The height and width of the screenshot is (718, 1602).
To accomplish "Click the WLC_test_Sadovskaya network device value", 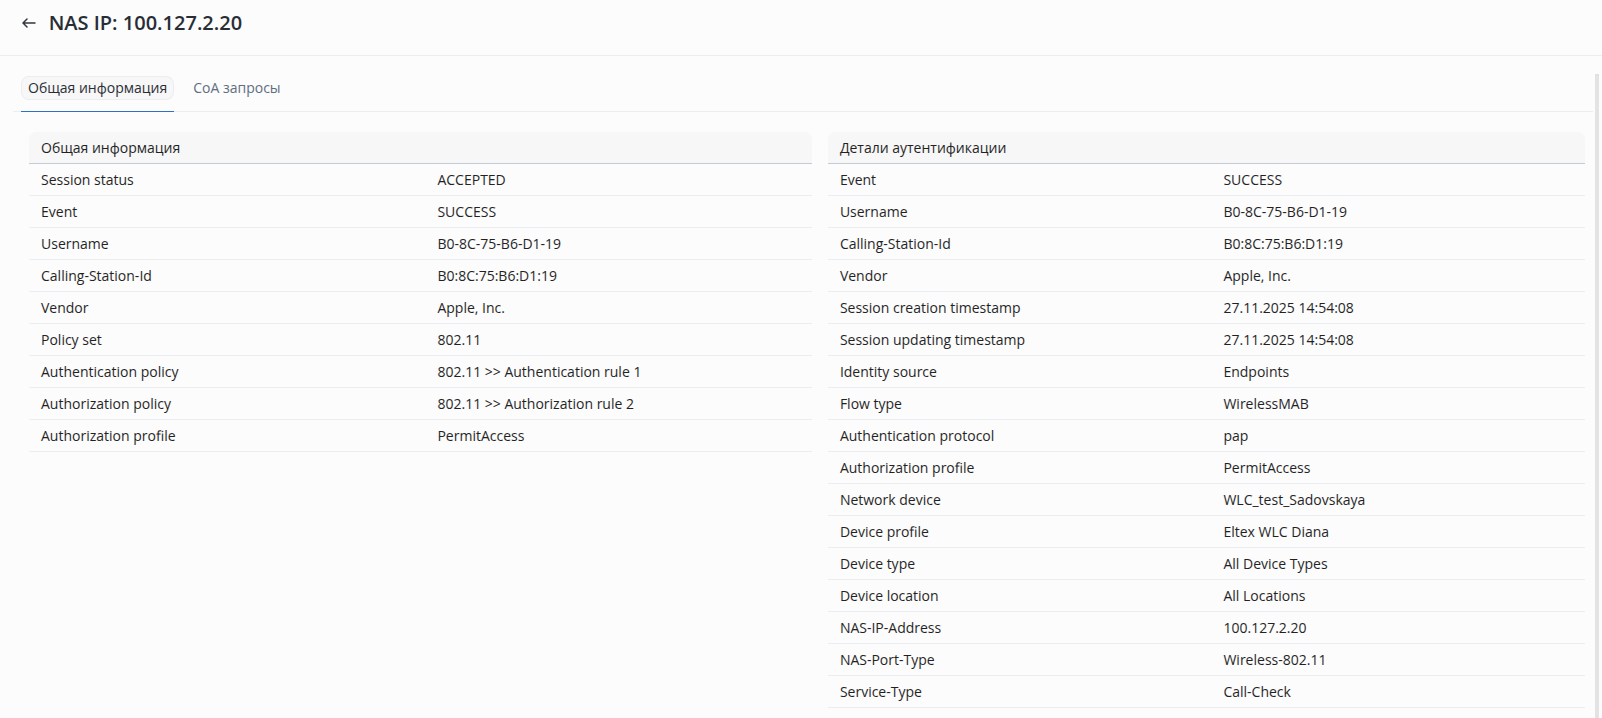I will (1293, 500).
